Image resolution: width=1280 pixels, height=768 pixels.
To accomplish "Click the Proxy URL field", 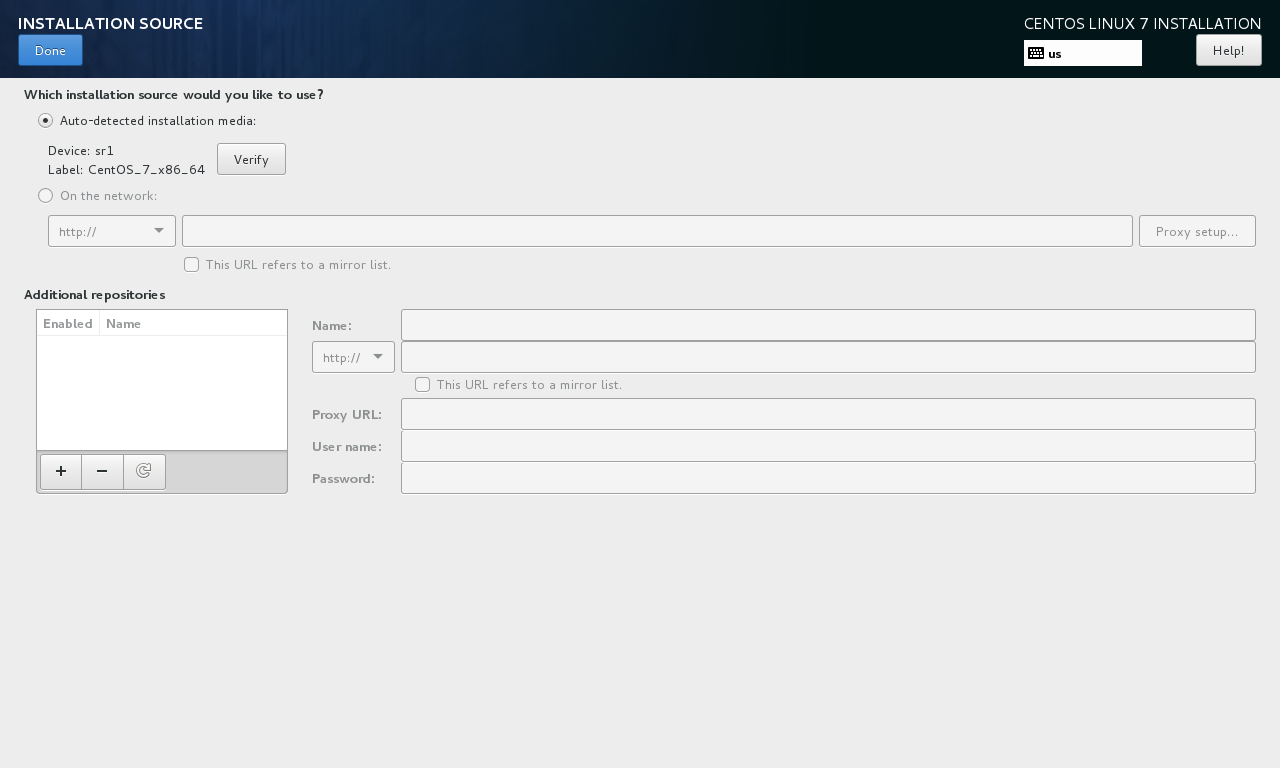I will tap(827, 414).
